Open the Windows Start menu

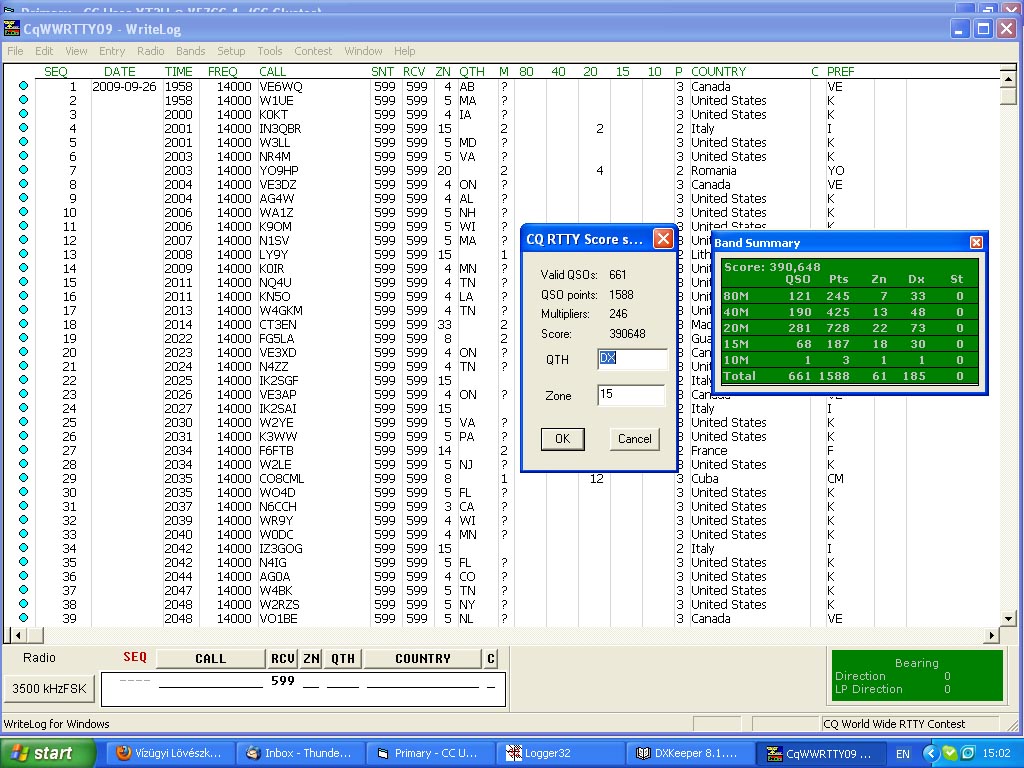point(48,753)
